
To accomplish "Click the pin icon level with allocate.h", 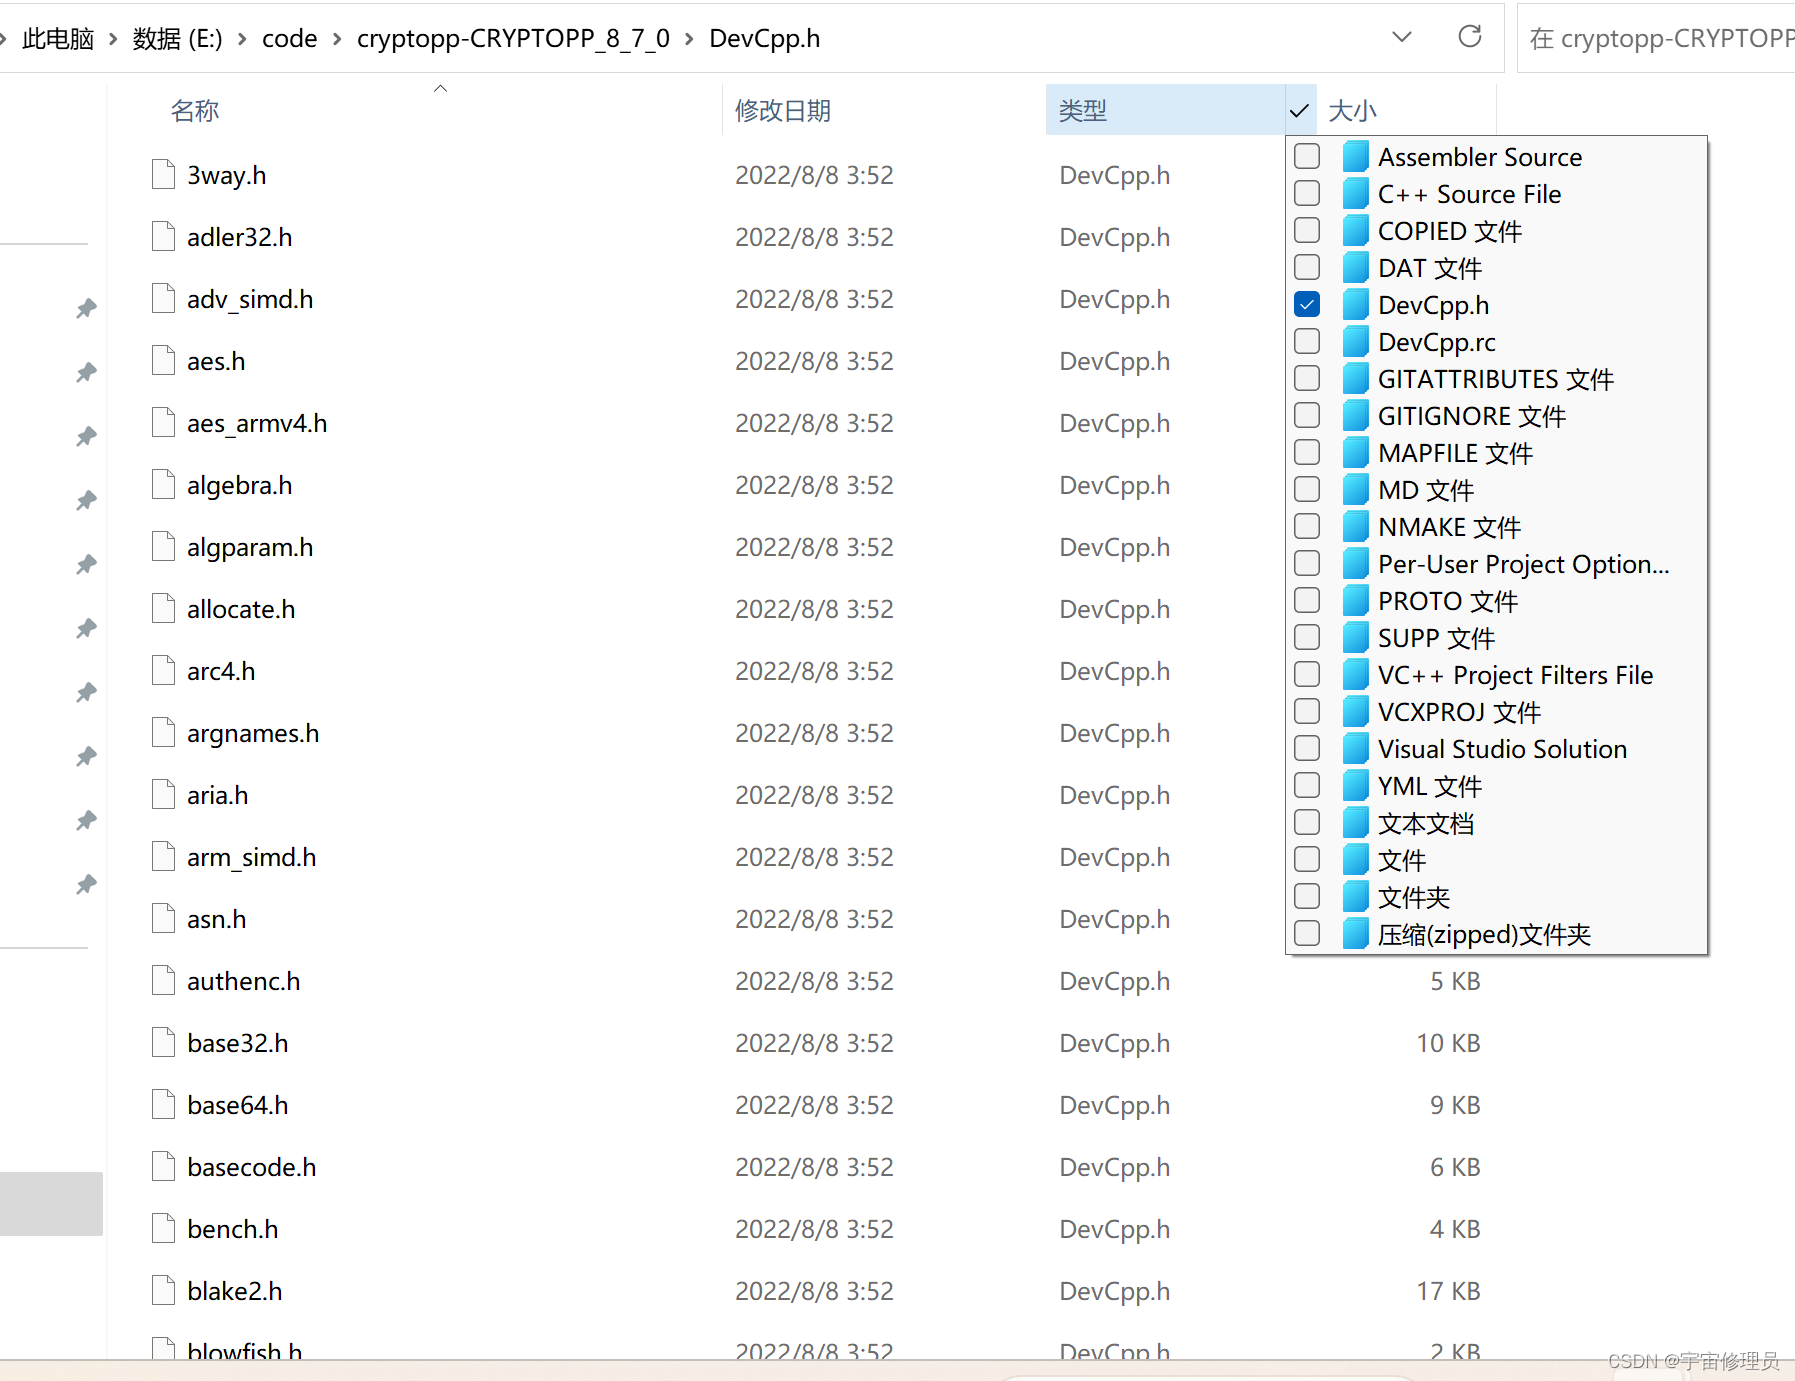I will coord(87,628).
